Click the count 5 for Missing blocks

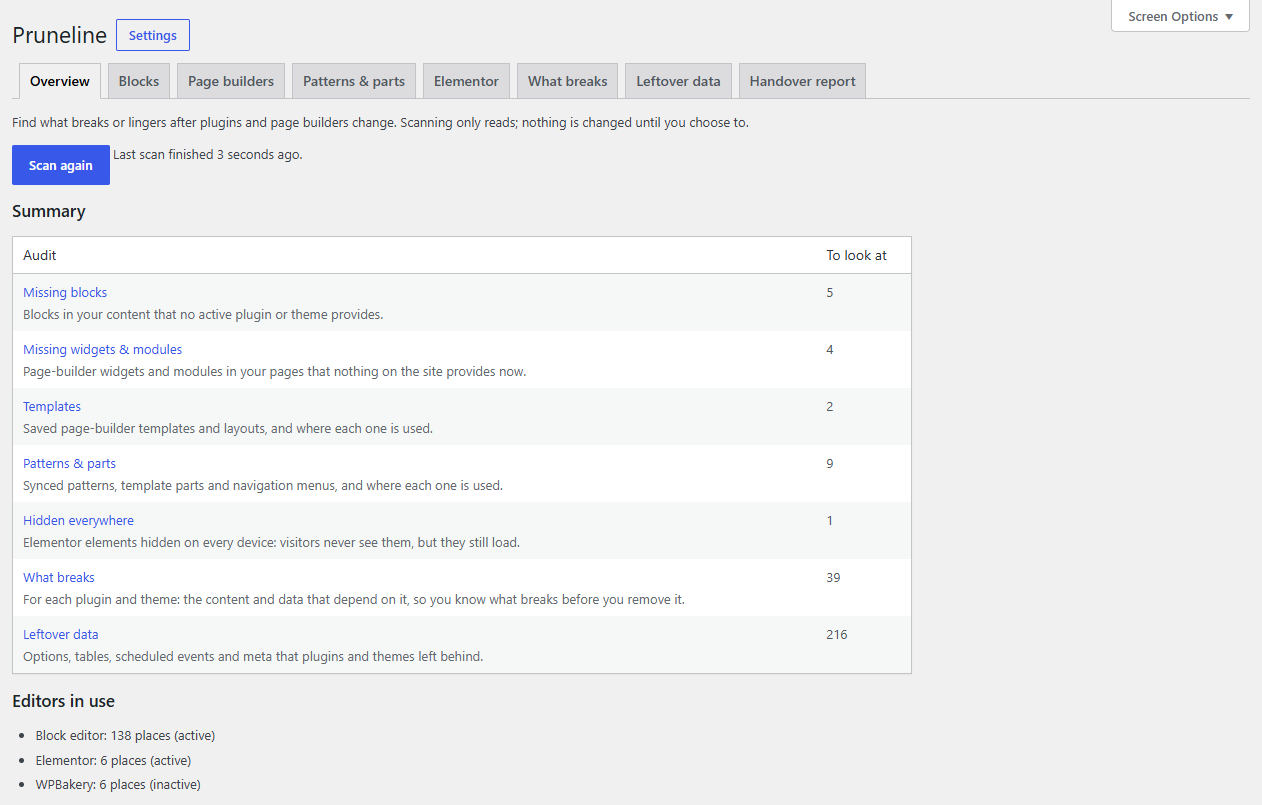(x=830, y=292)
